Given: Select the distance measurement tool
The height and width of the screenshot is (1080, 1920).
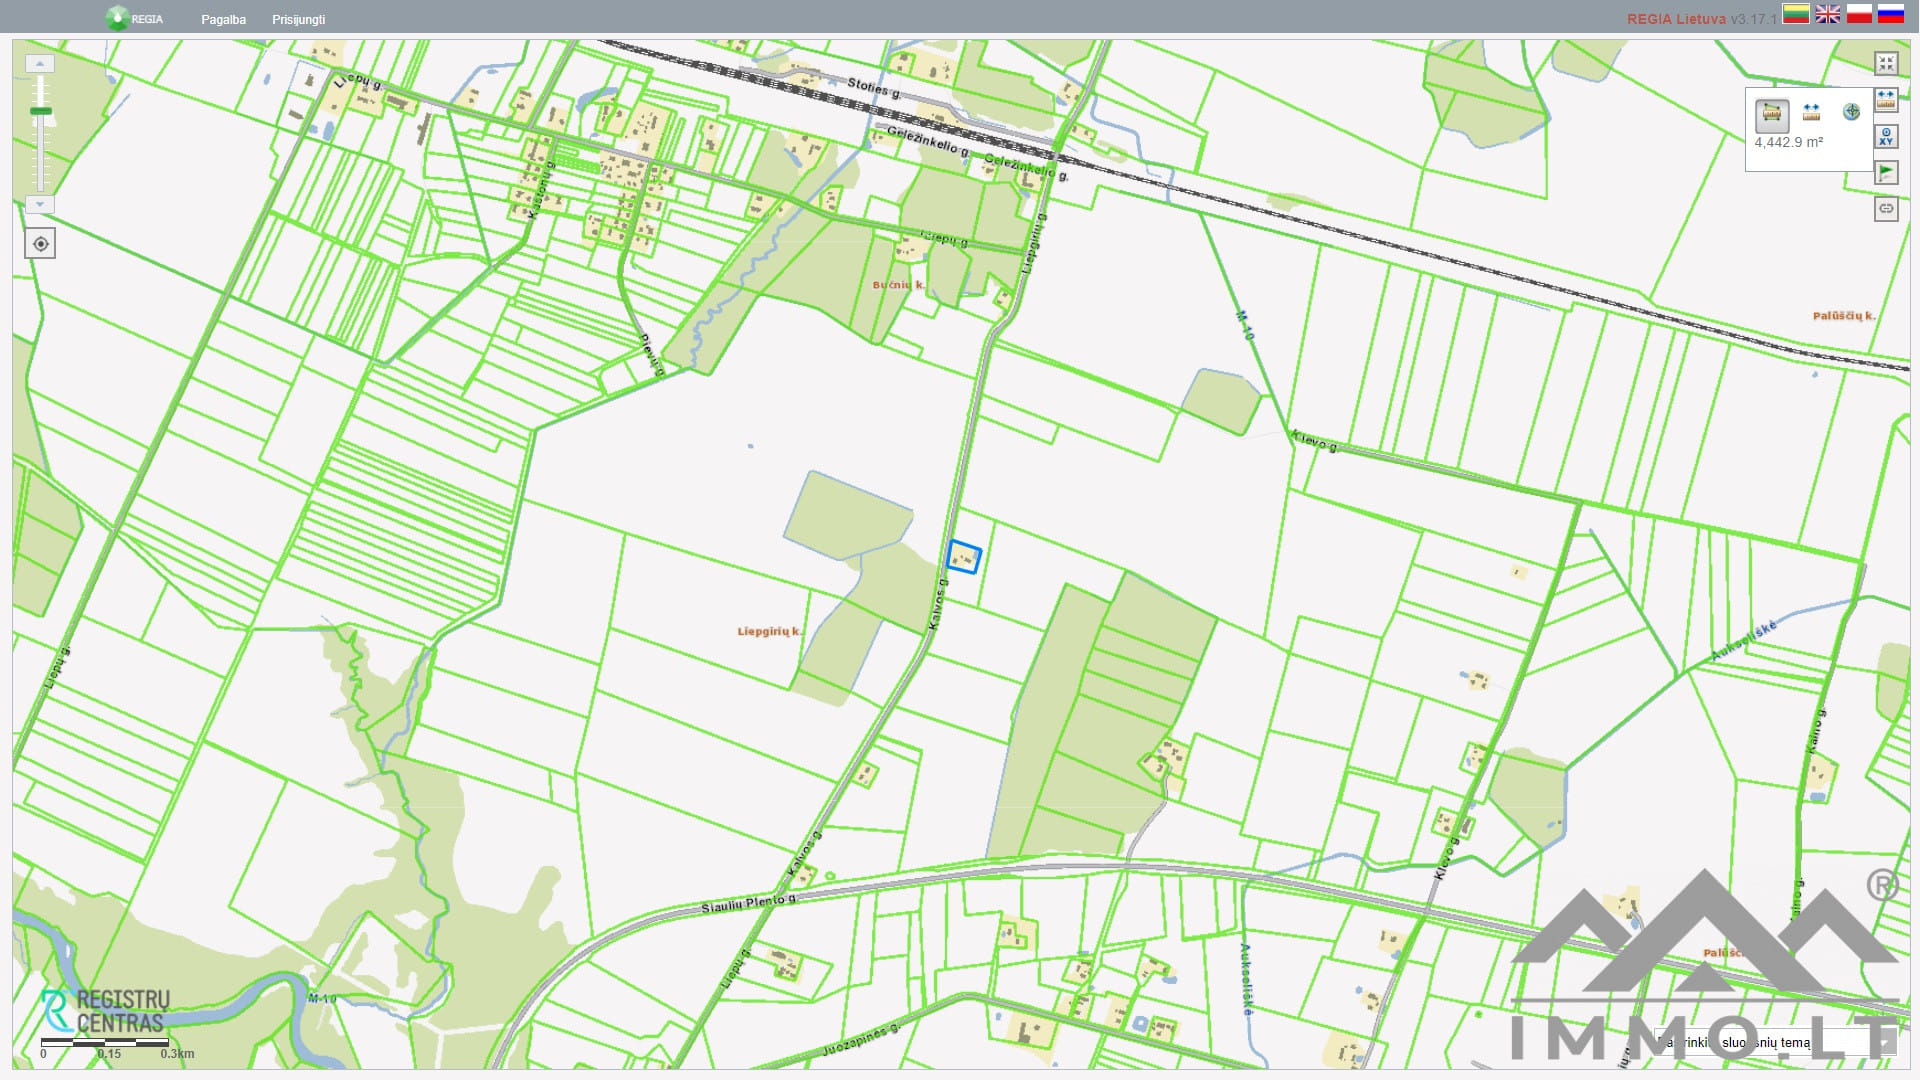Looking at the screenshot, I should point(1811,112).
